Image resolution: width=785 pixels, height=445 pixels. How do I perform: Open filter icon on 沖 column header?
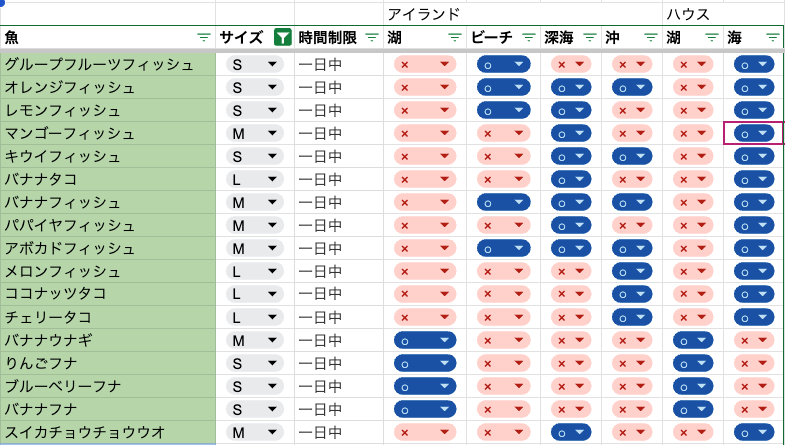(x=651, y=38)
